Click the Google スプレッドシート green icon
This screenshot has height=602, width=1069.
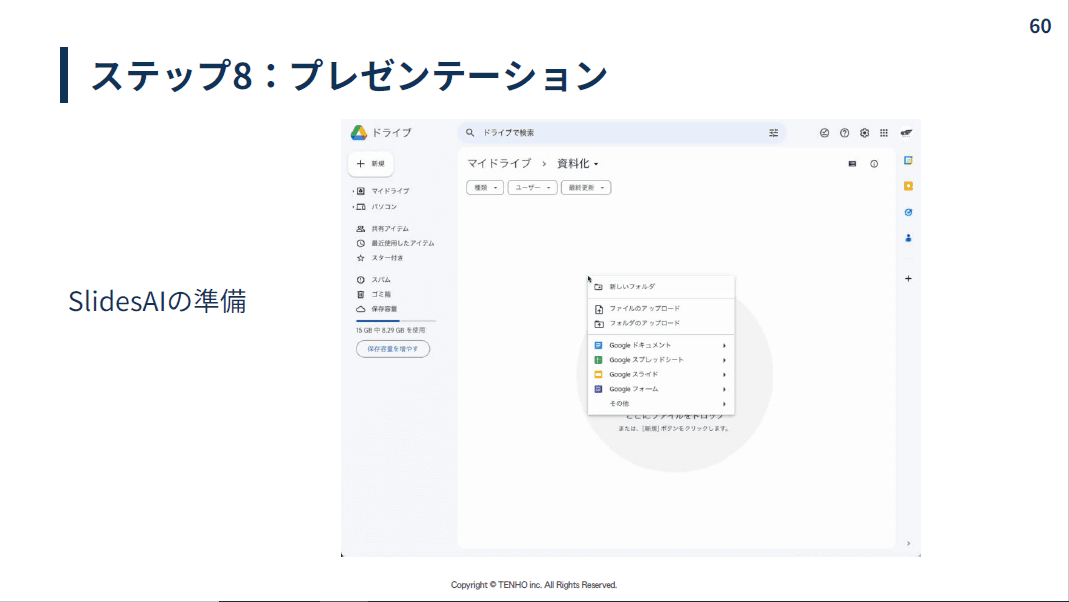pos(598,360)
